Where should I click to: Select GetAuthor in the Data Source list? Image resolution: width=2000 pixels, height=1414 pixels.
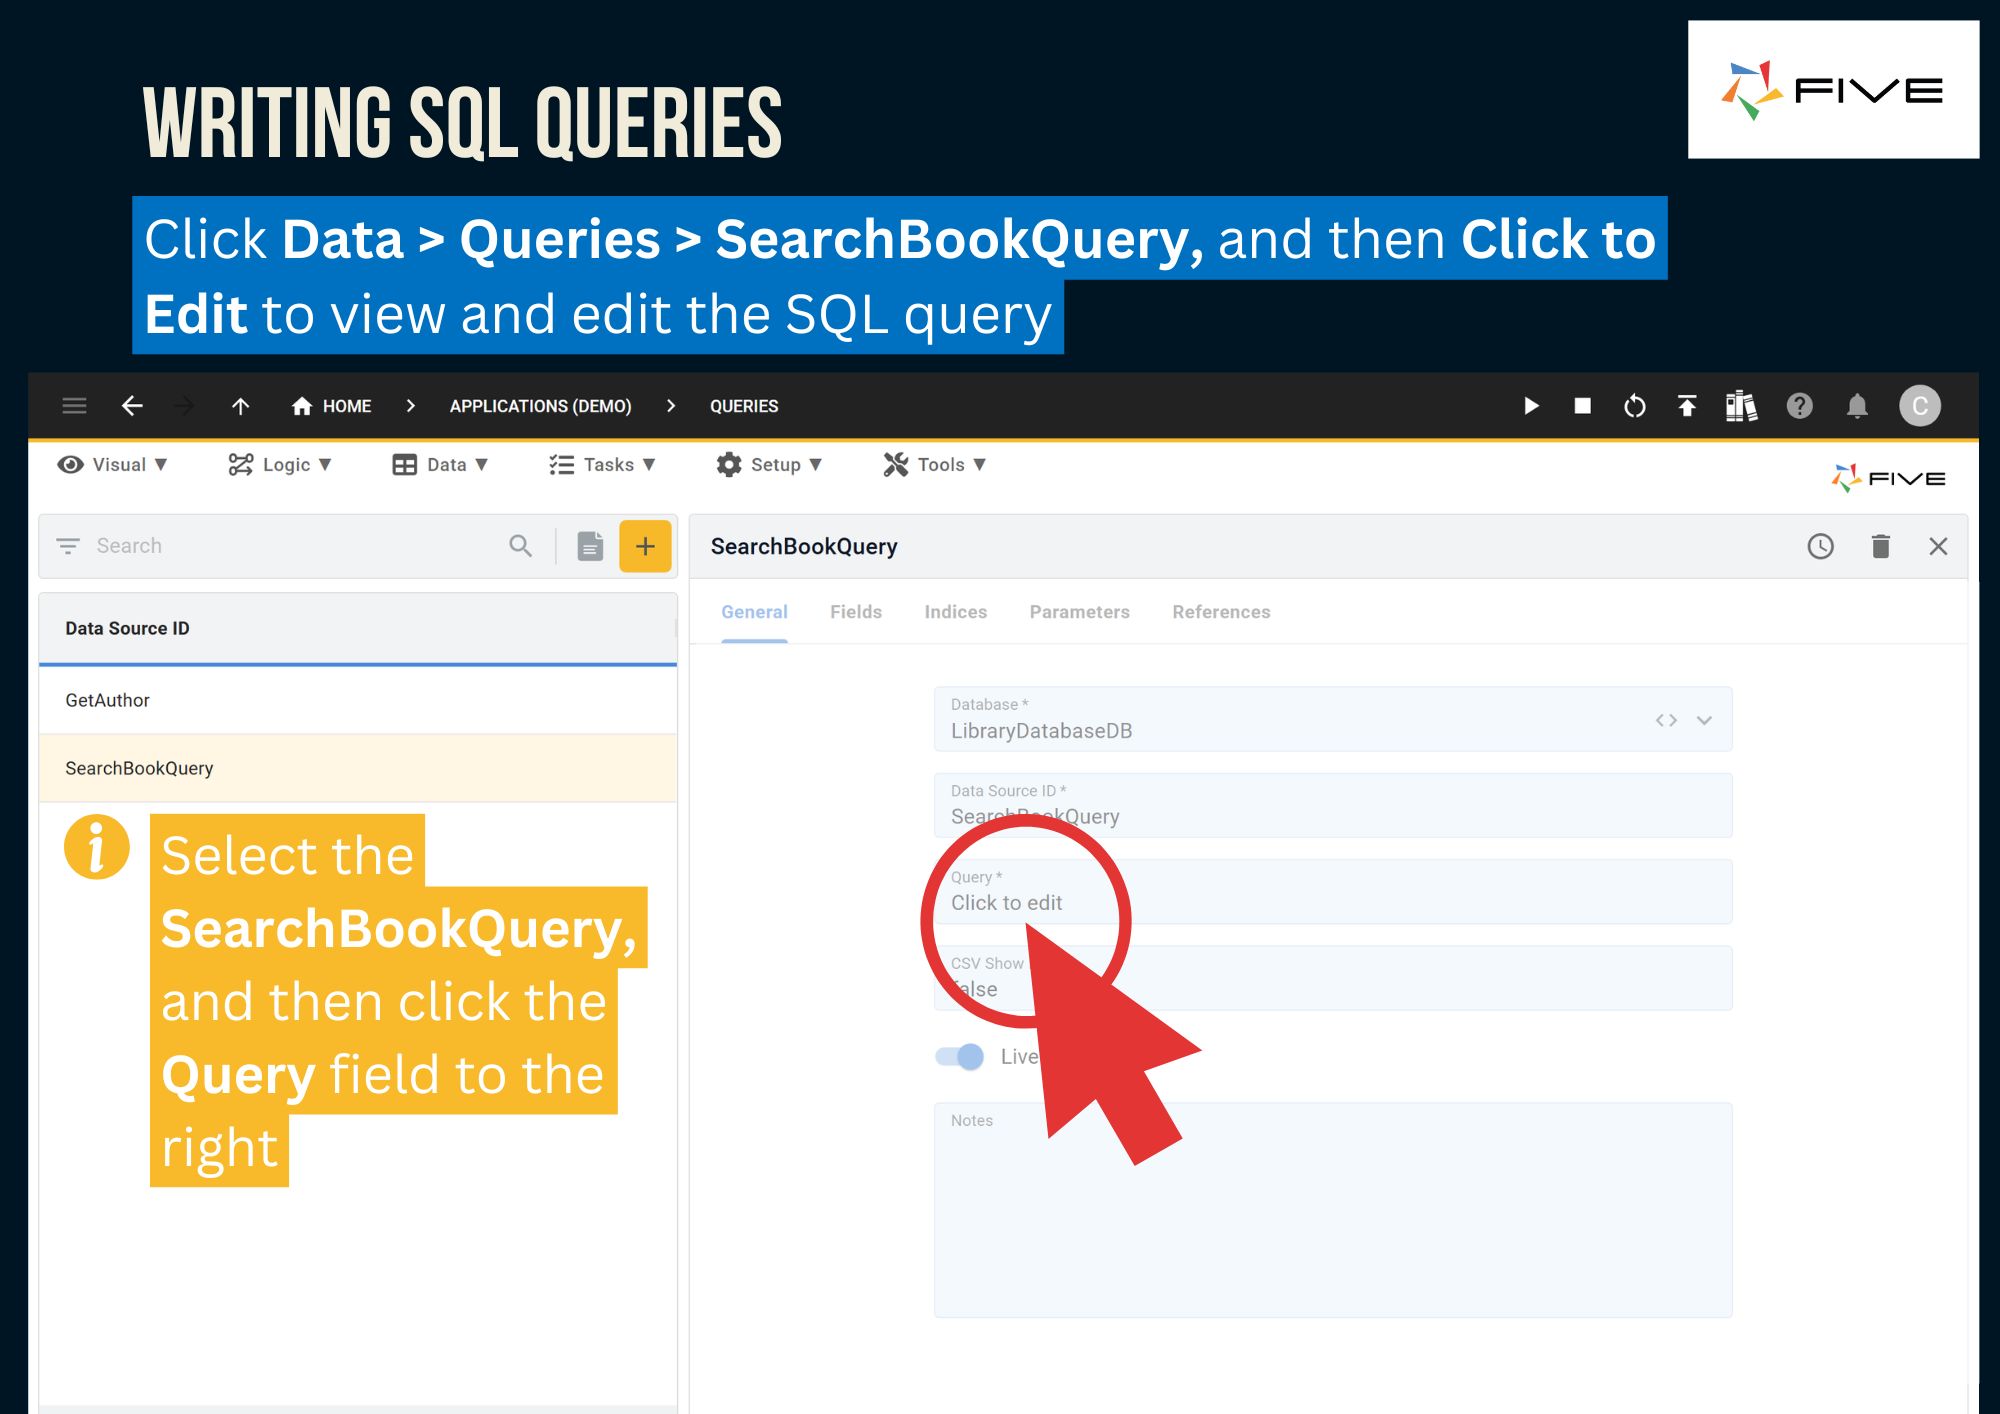(x=107, y=700)
